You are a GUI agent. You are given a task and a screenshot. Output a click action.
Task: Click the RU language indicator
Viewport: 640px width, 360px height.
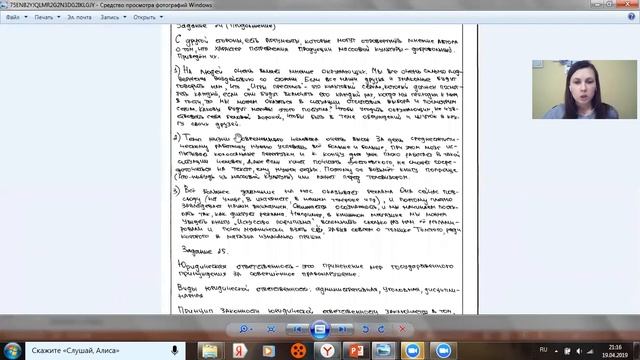[x=543, y=350]
